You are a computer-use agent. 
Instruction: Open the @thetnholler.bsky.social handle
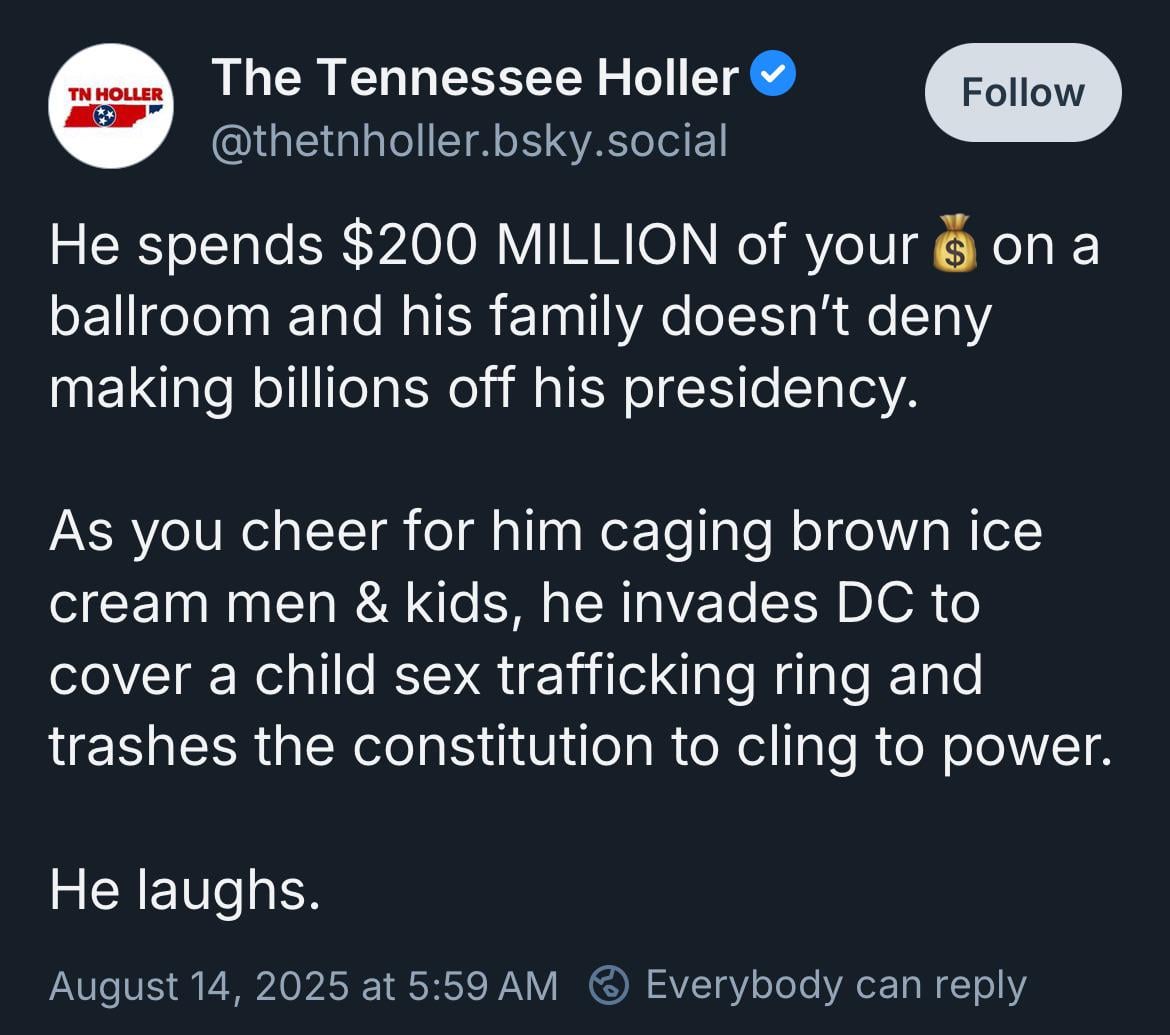point(469,141)
